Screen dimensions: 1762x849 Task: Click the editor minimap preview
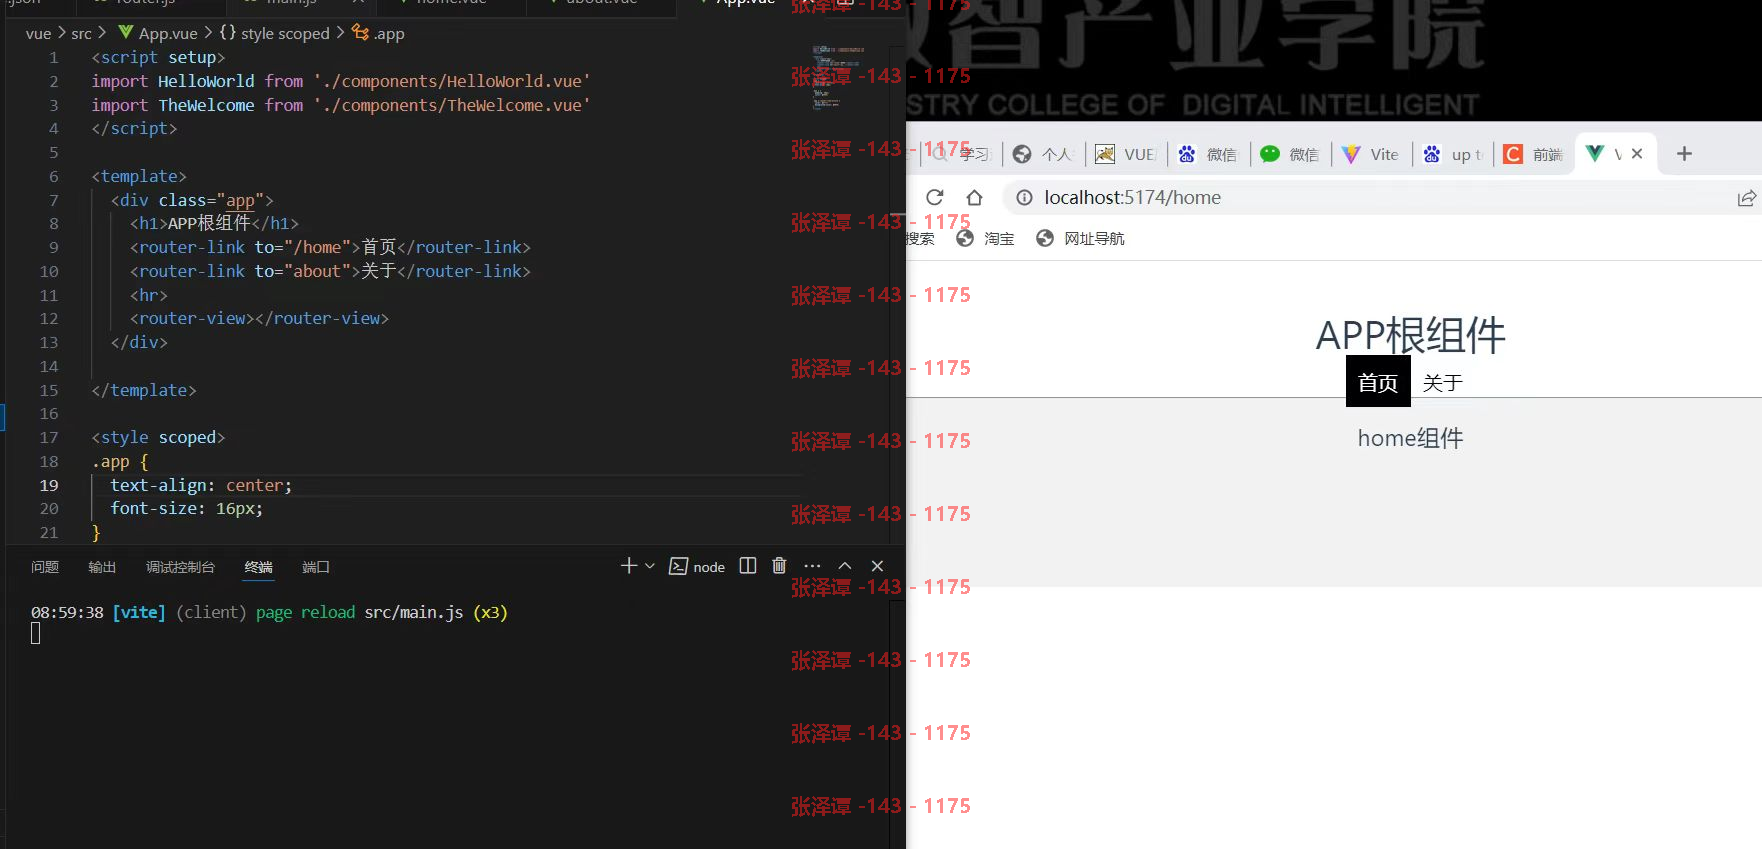pos(838,76)
